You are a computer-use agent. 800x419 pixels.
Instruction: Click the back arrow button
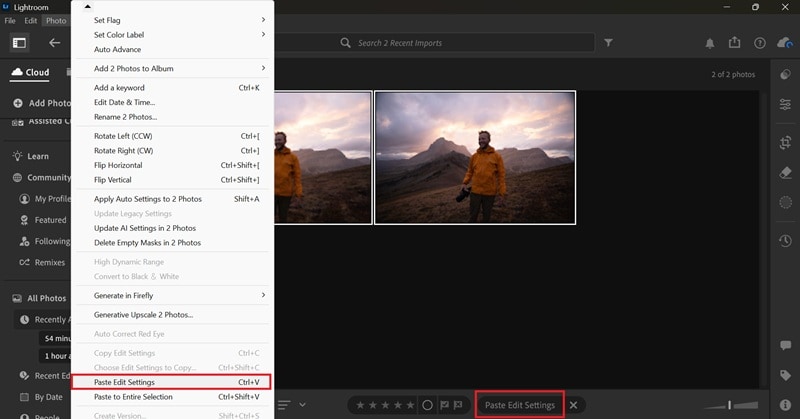tap(54, 43)
